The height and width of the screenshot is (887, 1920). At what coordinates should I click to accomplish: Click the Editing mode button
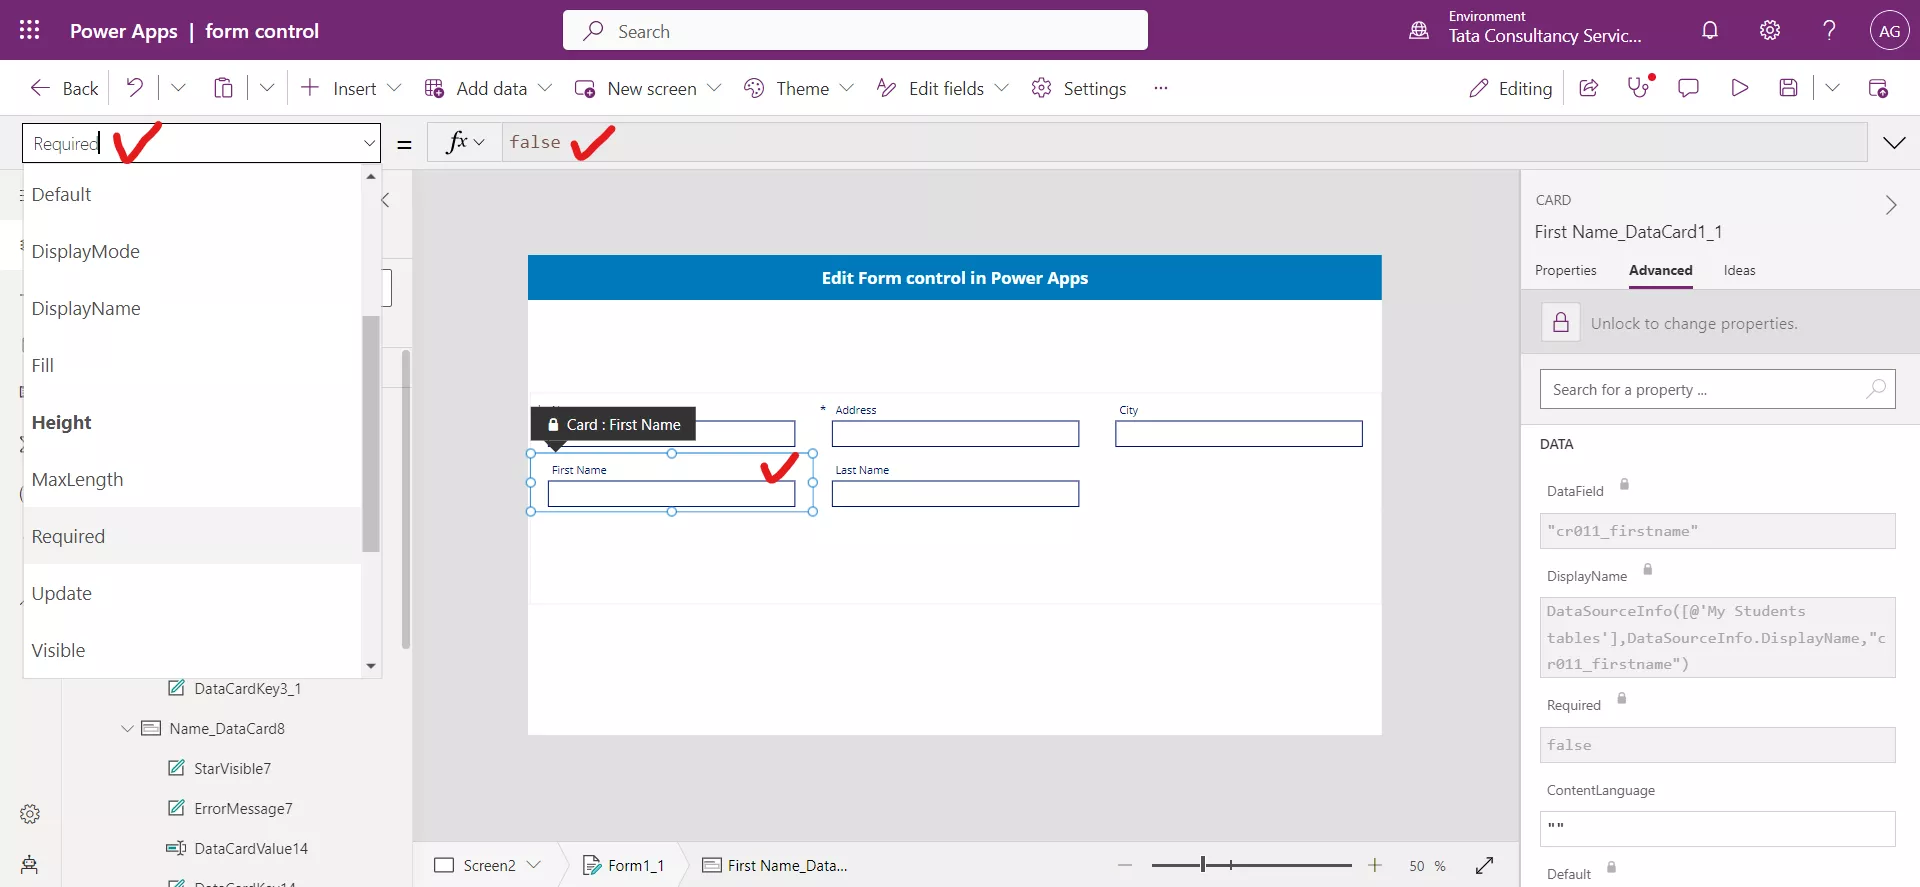[1510, 88]
